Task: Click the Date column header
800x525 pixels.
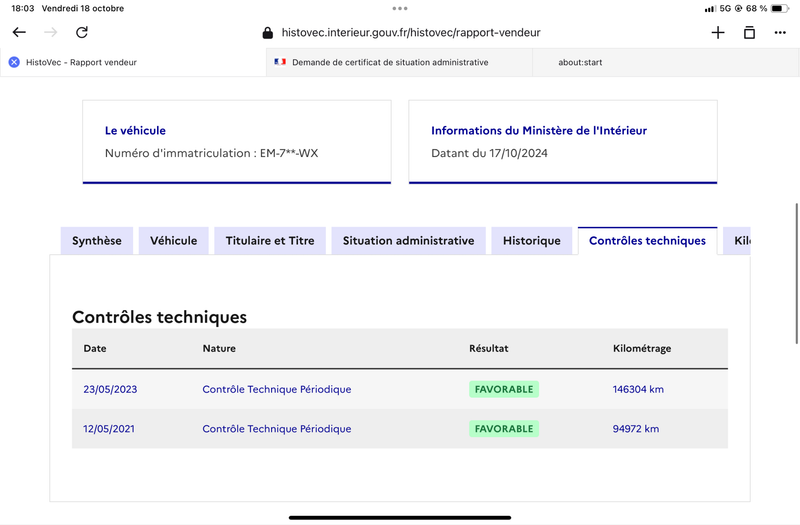Action: pyautogui.click(x=95, y=348)
